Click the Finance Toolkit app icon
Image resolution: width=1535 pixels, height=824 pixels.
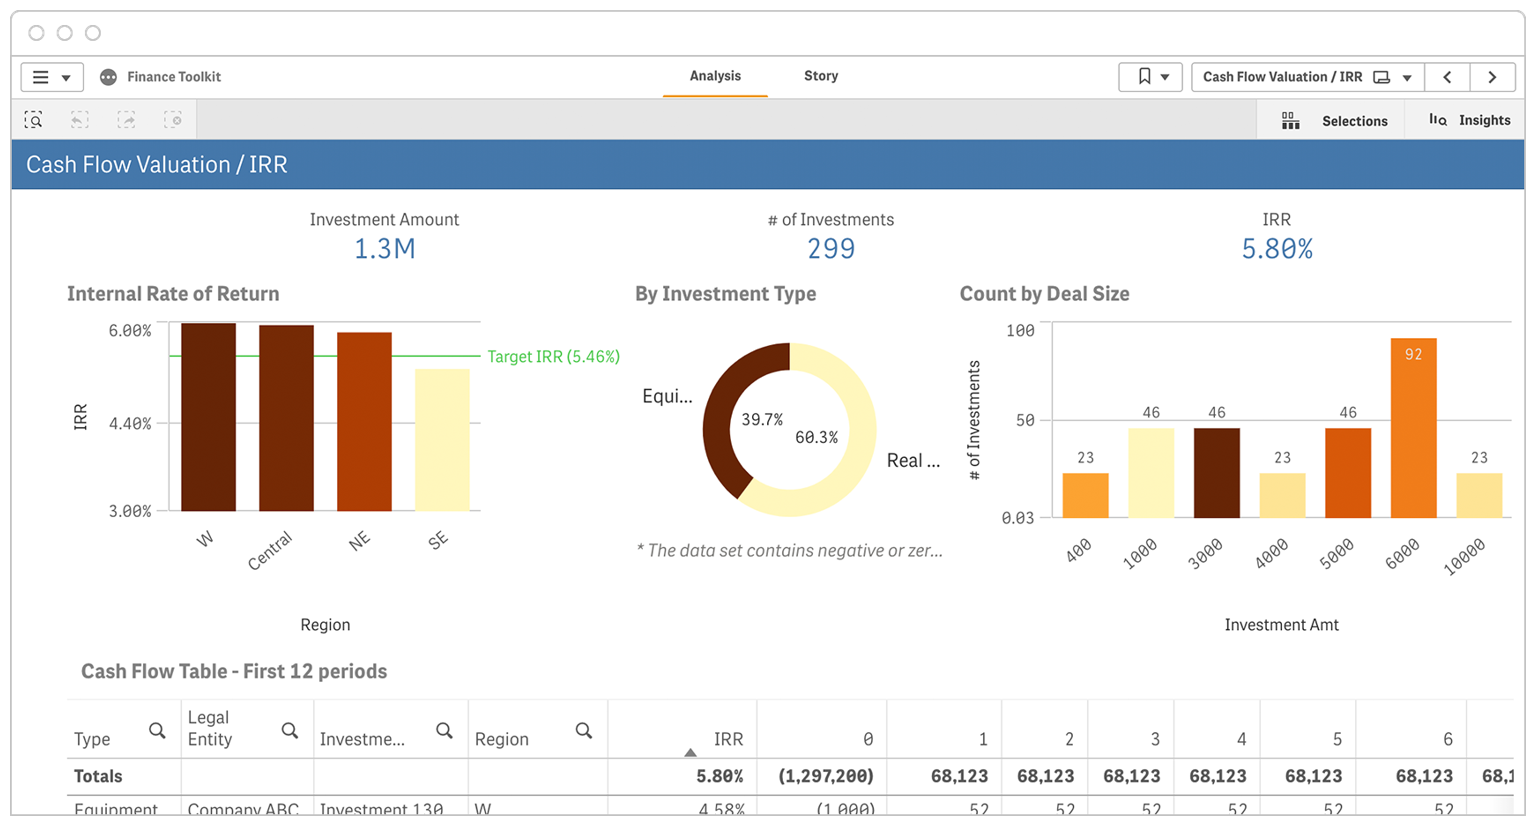coord(108,77)
